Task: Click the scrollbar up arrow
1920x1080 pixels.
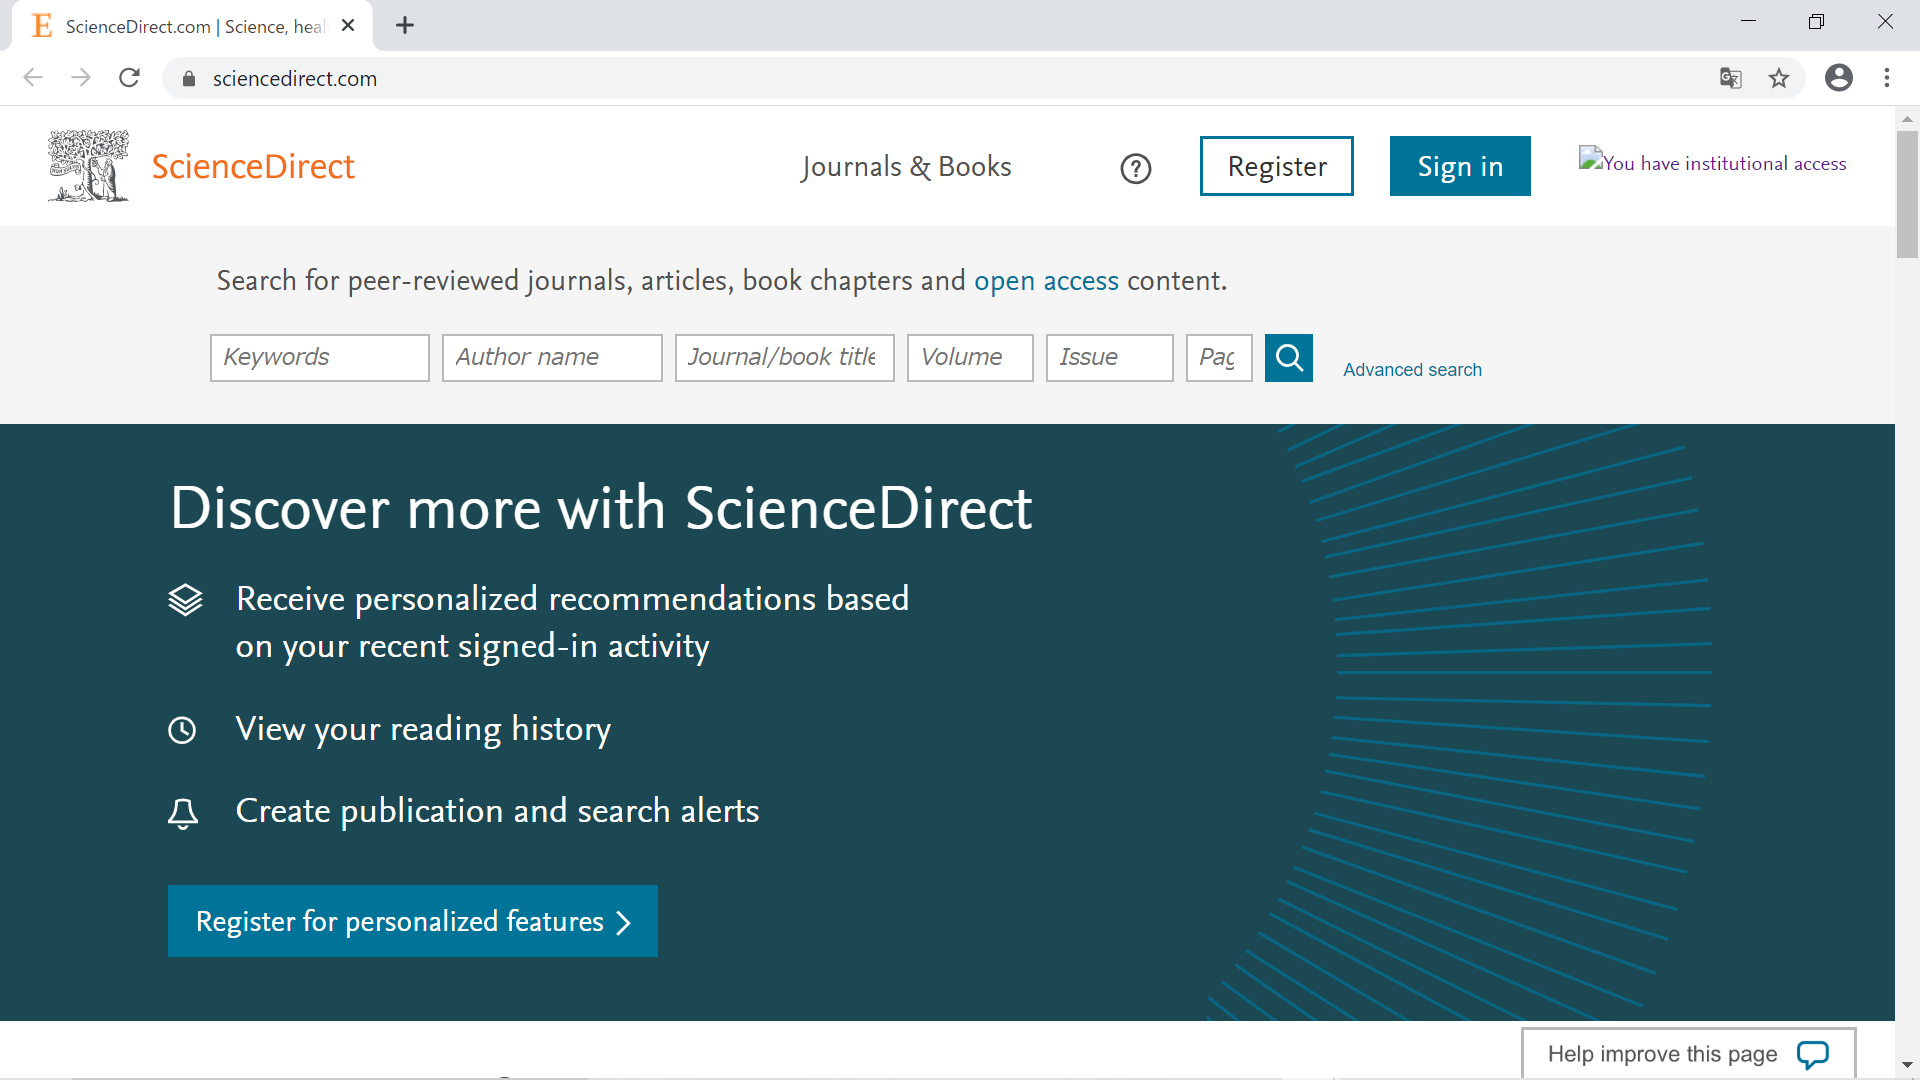Action: pyautogui.click(x=1907, y=119)
